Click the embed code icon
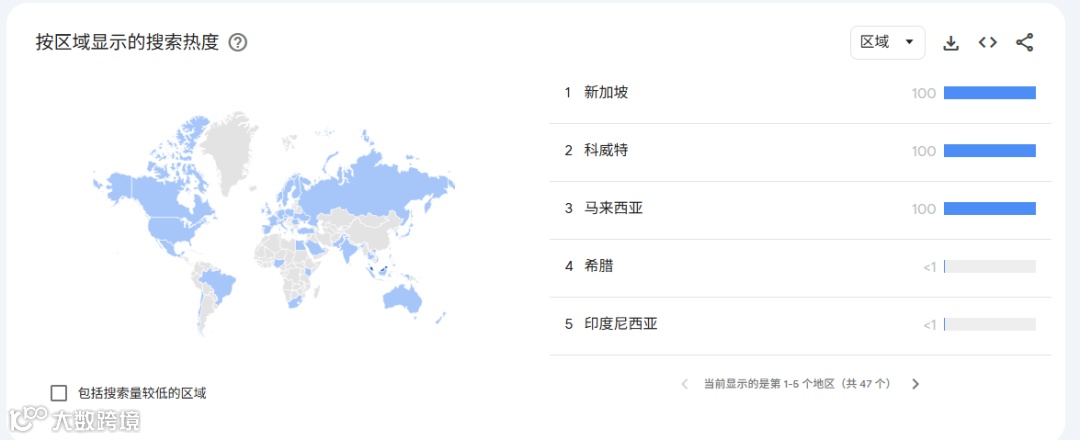The image size is (1080, 440). click(x=988, y=42)
